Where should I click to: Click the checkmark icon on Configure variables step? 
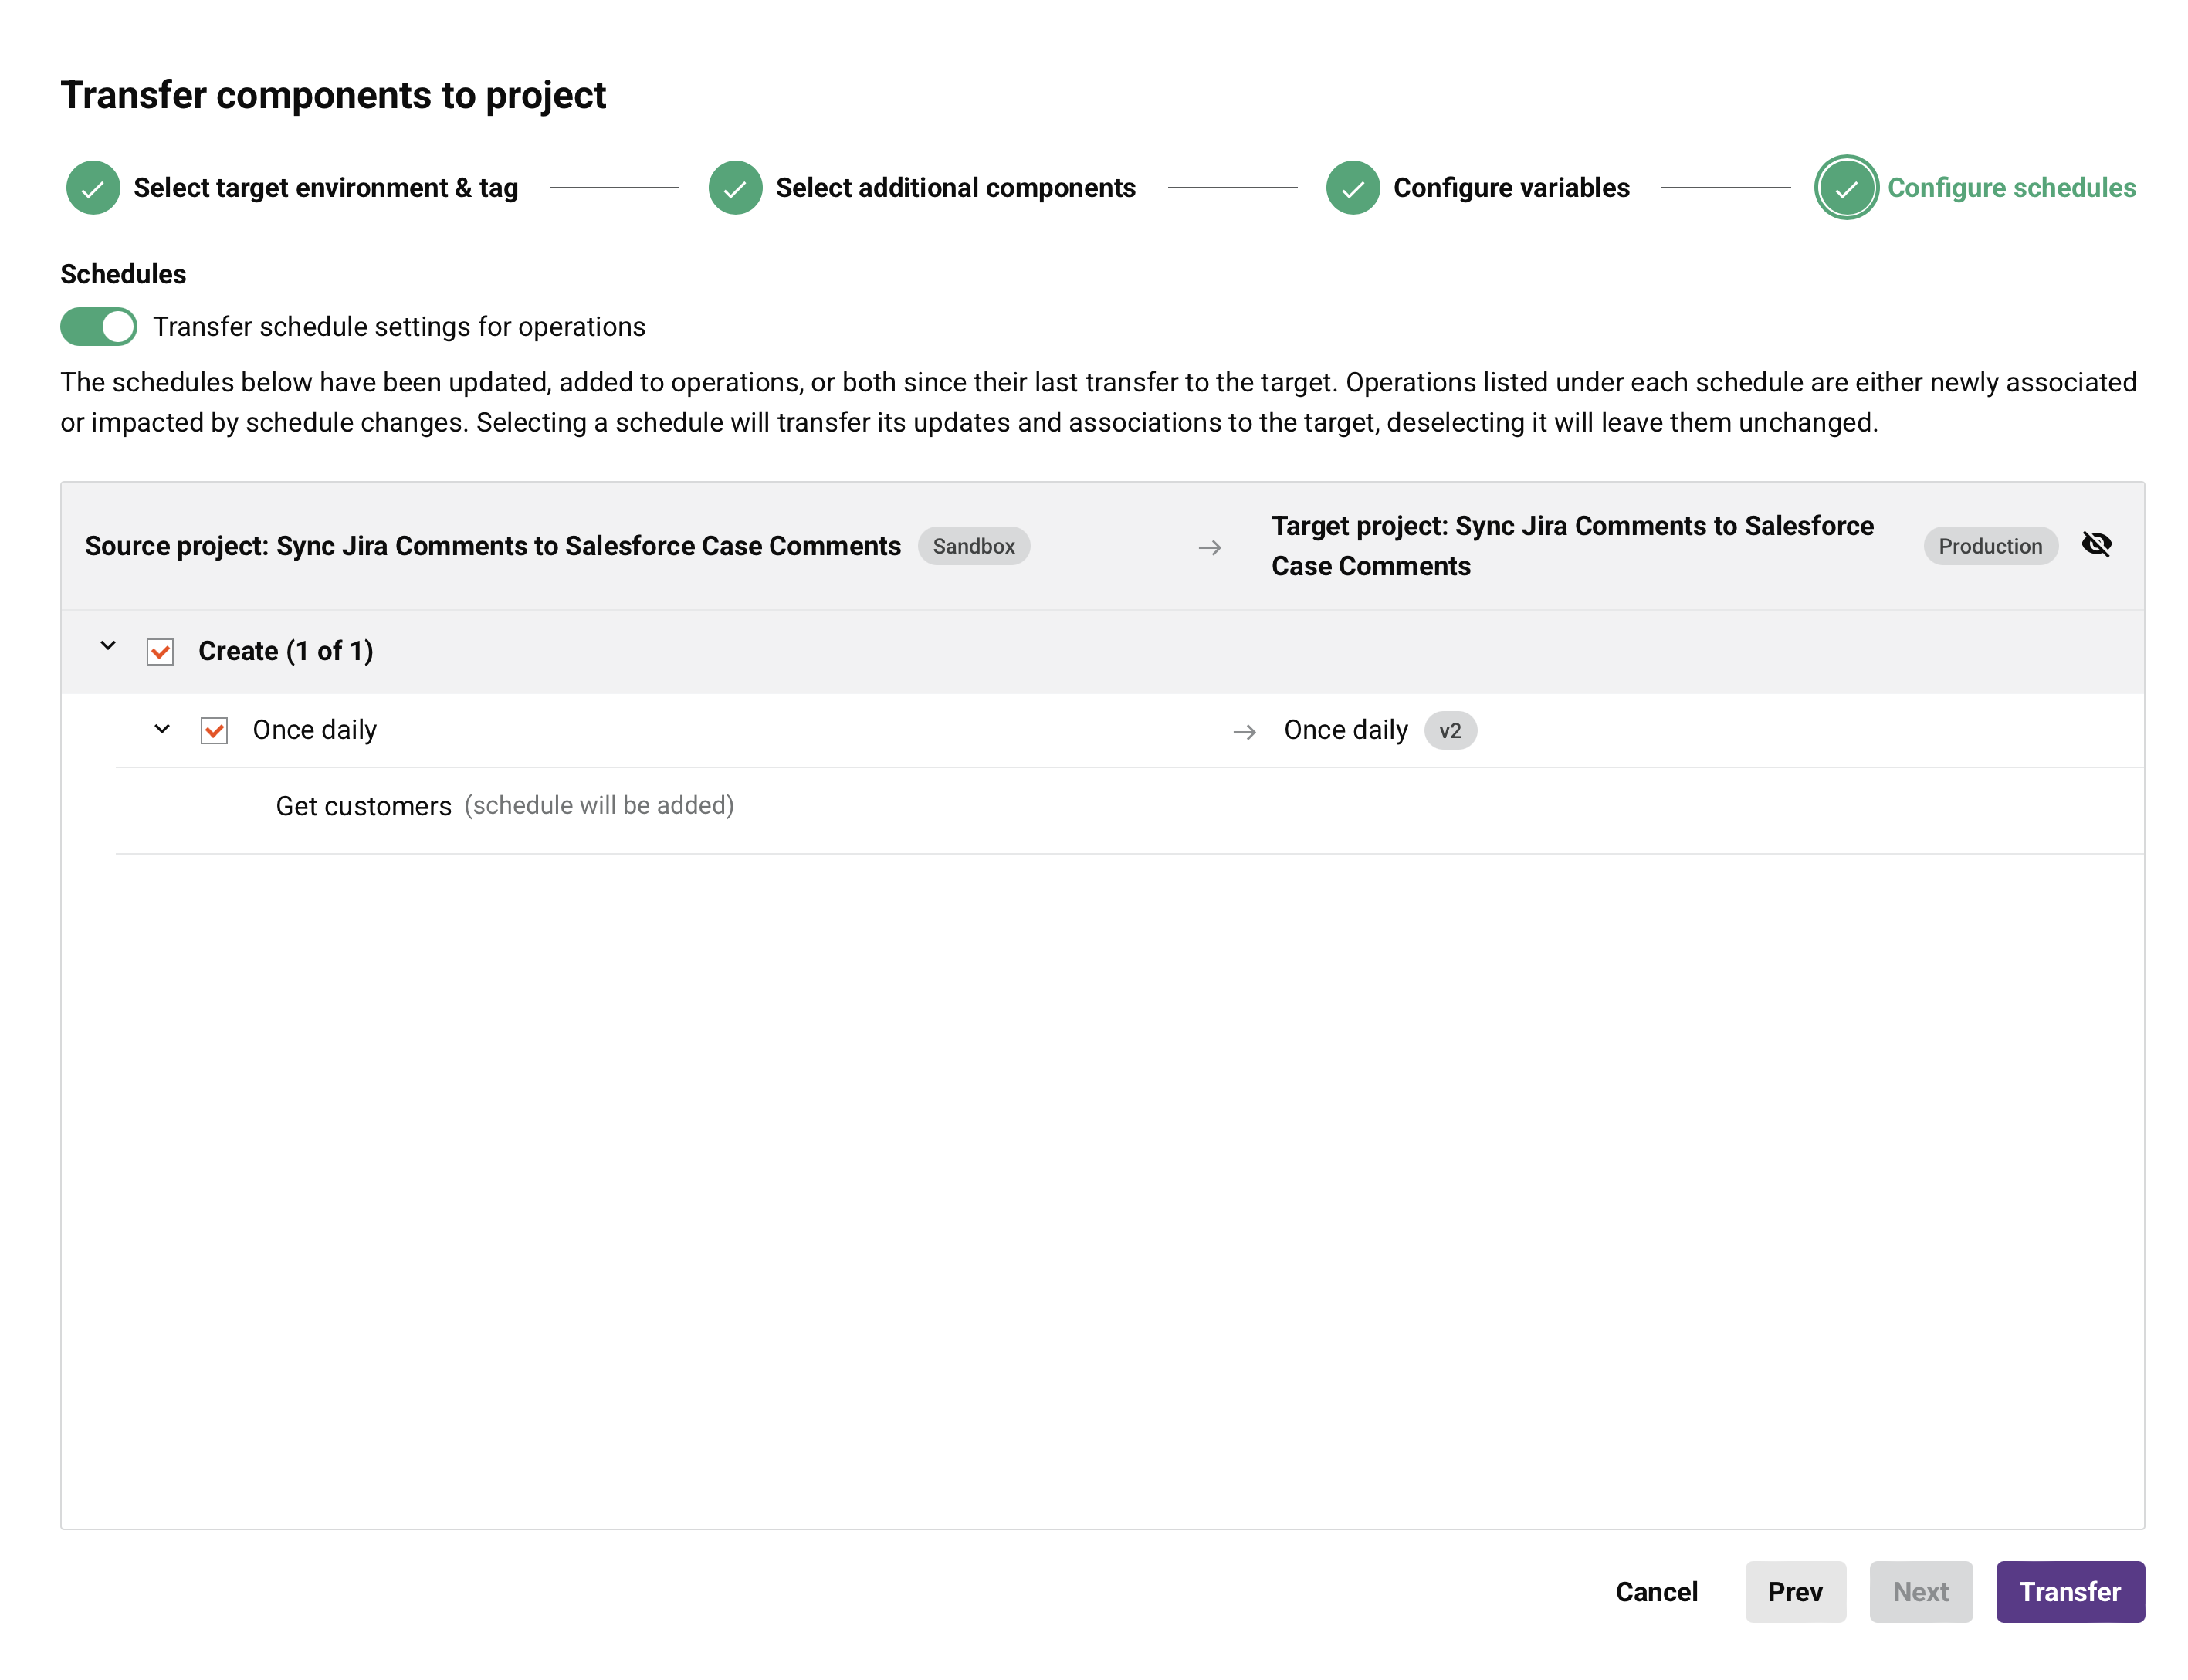(x=1353, y=187)
